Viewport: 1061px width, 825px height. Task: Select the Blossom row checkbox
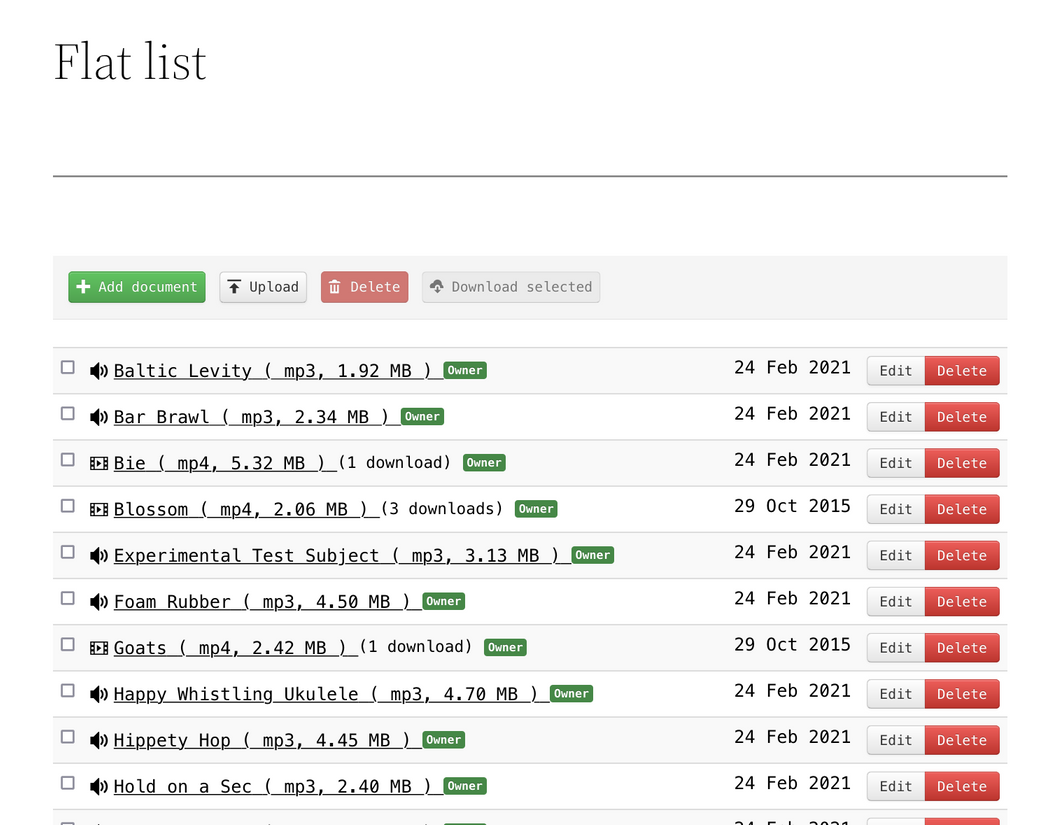(68, 506)
